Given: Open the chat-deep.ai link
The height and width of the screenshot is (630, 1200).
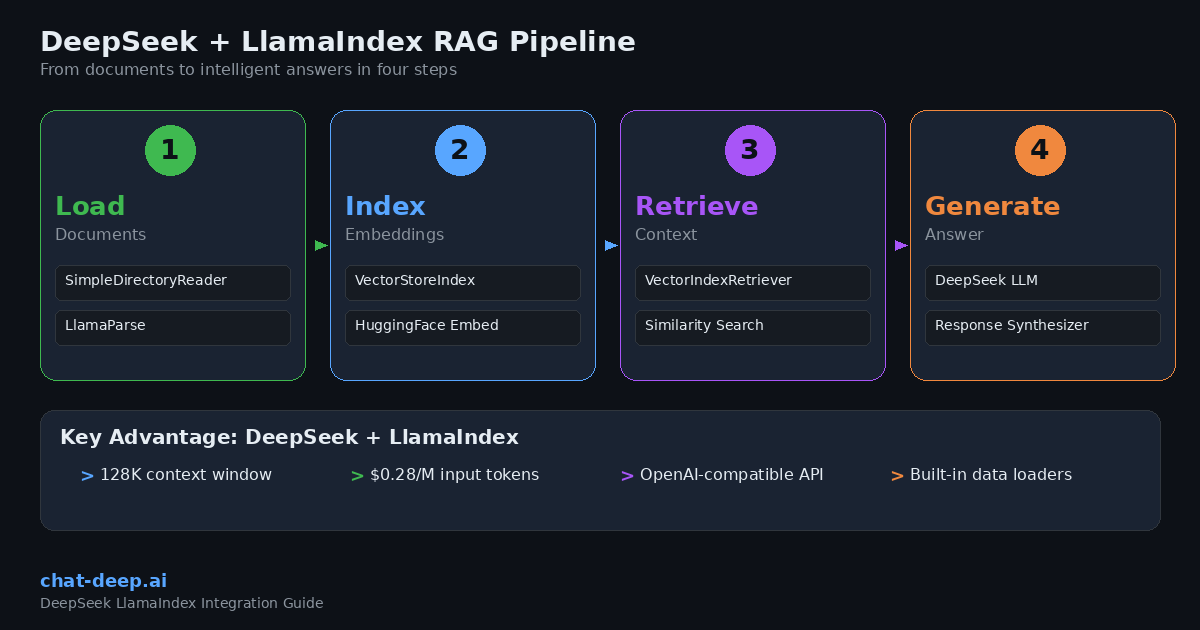Looking at the screenshot, I should (101, 580).
